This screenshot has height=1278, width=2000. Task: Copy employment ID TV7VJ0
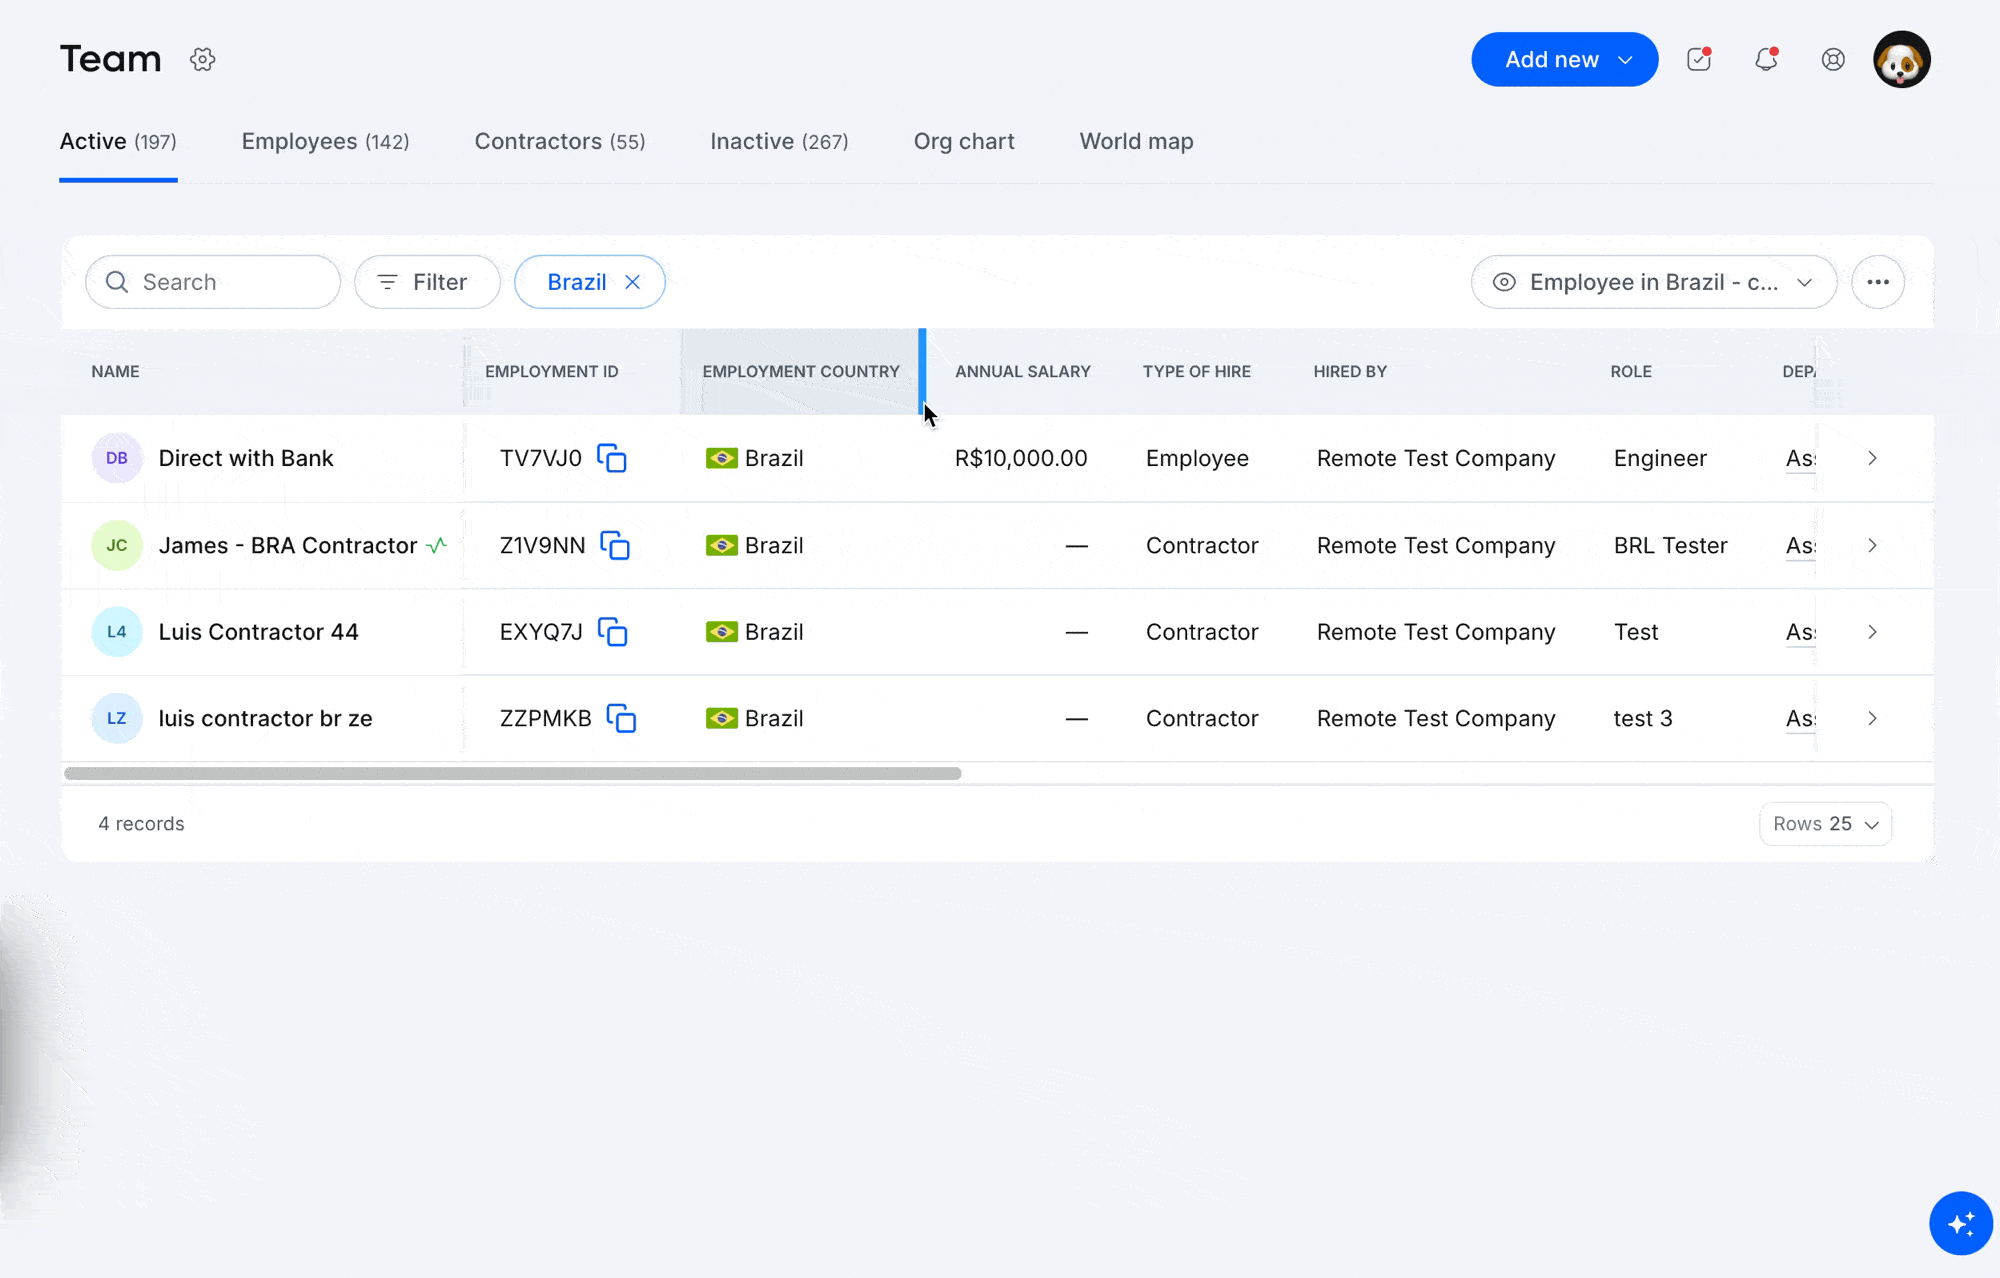[614, 459]
